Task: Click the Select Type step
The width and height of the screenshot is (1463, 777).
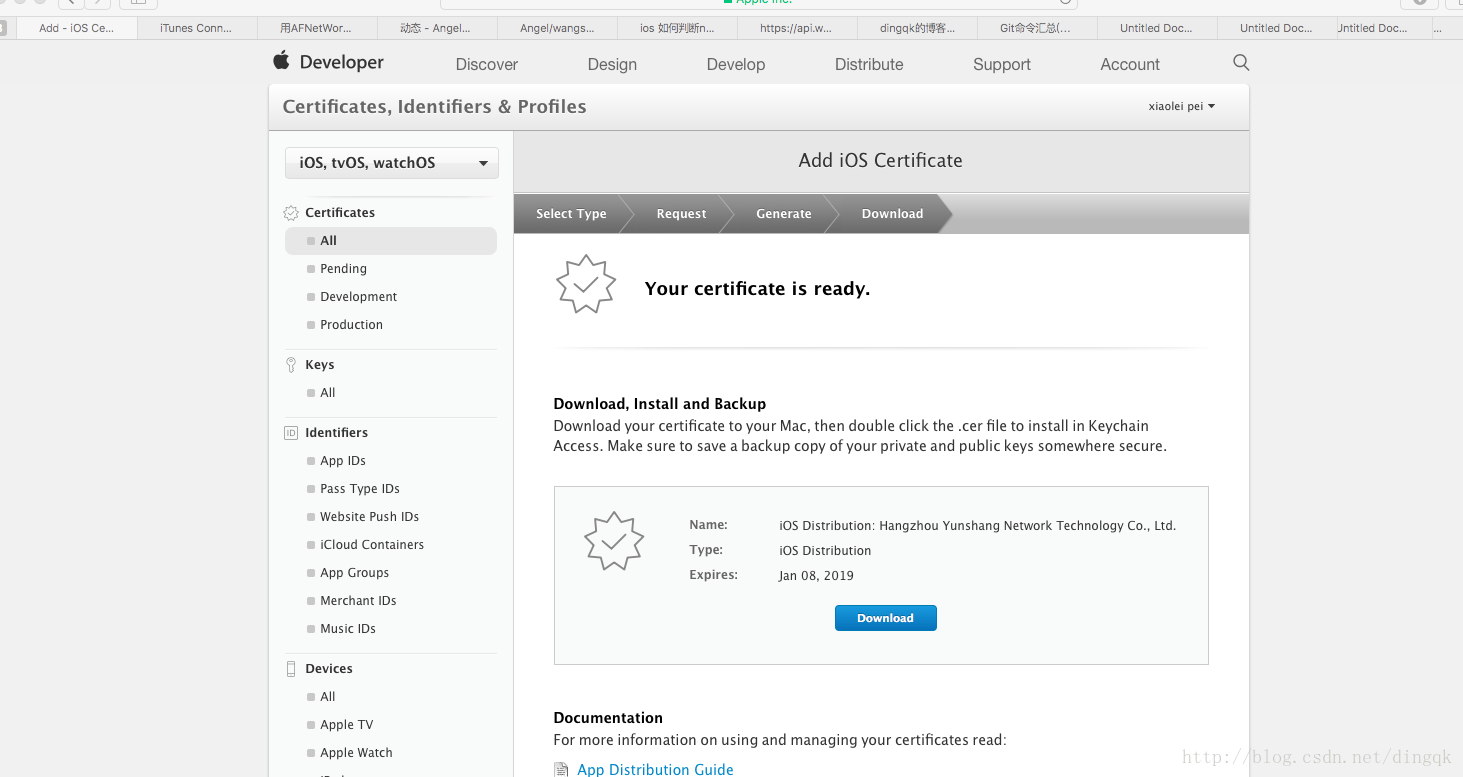Action: click(571, 214)
